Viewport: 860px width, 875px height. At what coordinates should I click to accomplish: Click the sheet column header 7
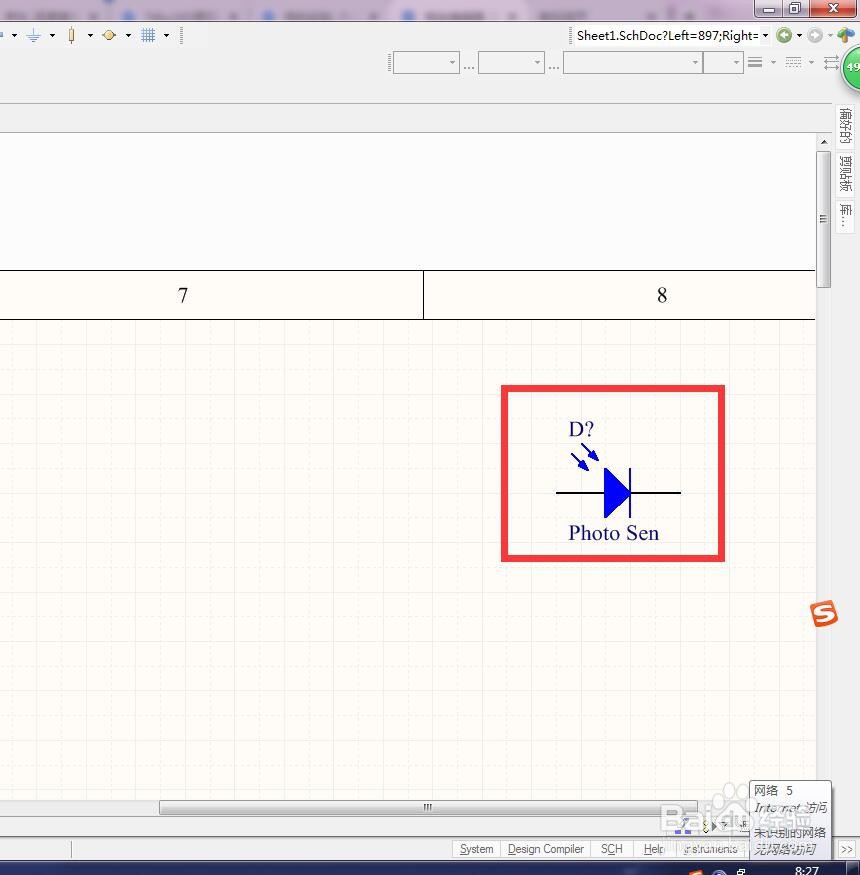182,295
